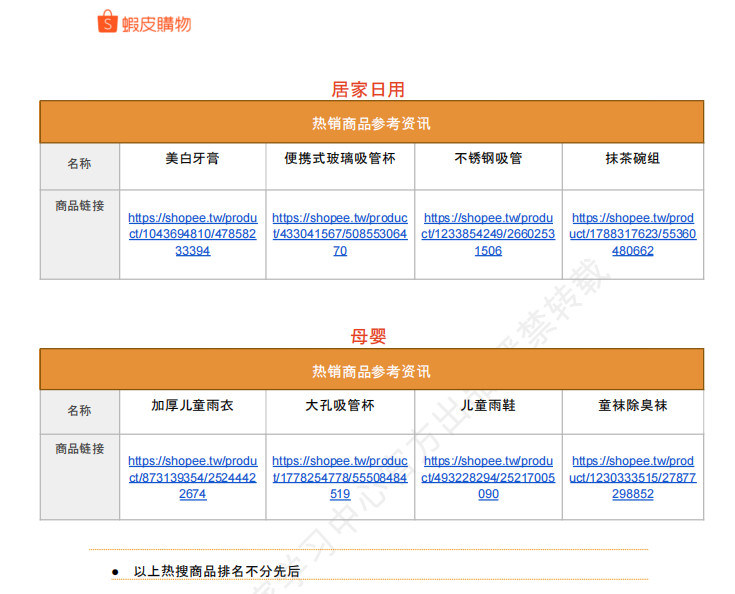Select the 居家日用 section heading

[x=368, y=89]
